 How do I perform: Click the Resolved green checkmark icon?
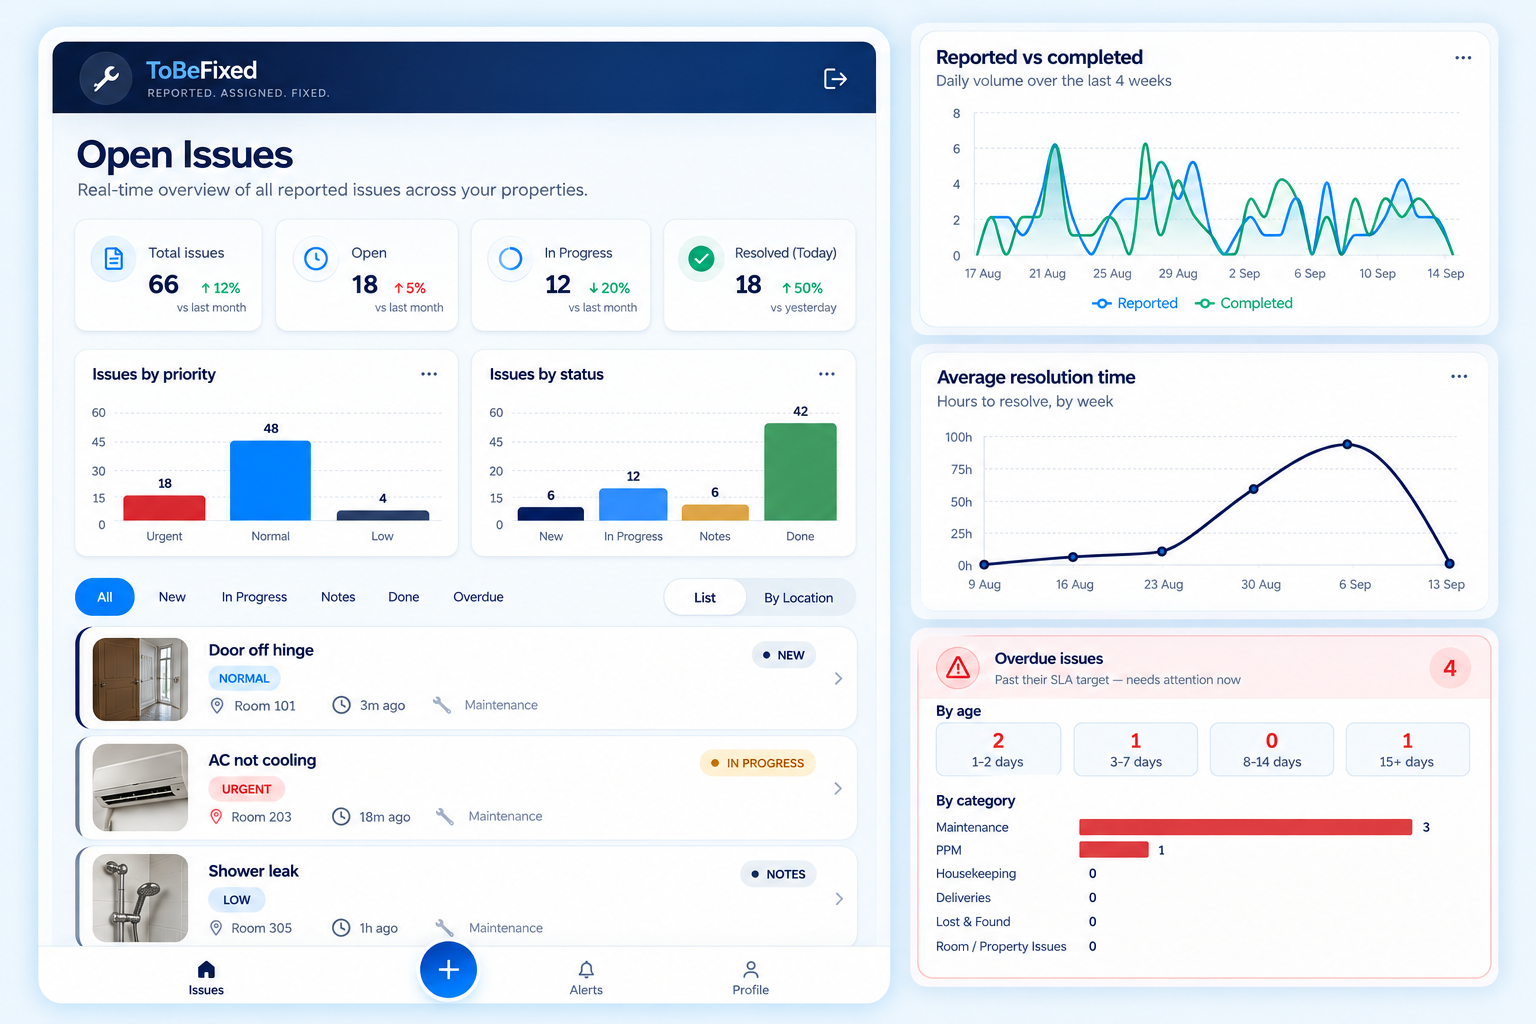[x=702, y=259]
